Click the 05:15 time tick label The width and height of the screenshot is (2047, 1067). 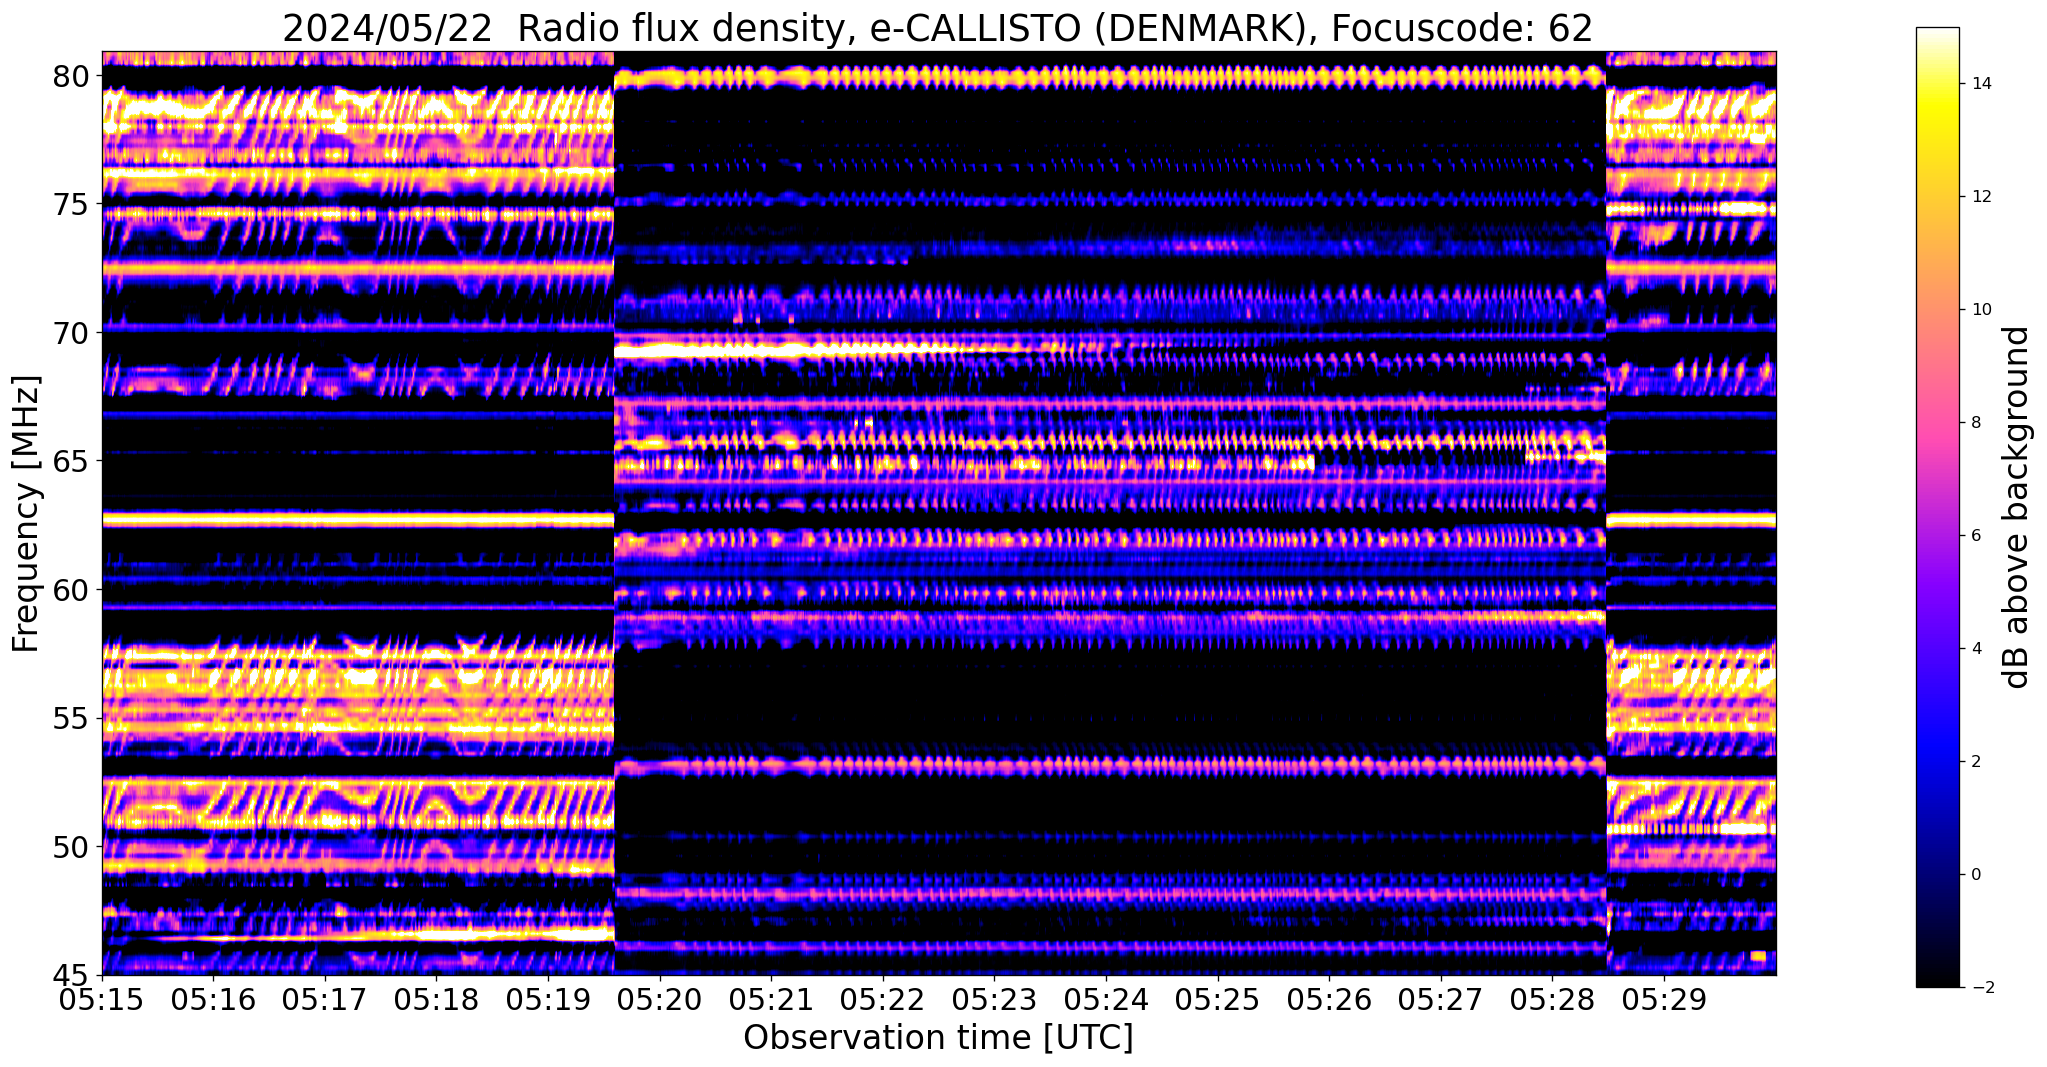102,1000
